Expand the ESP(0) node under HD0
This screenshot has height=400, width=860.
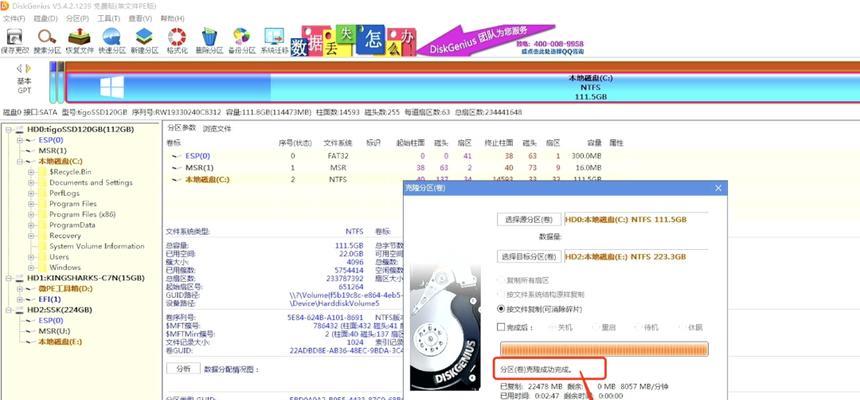click(x=20, y=140)
